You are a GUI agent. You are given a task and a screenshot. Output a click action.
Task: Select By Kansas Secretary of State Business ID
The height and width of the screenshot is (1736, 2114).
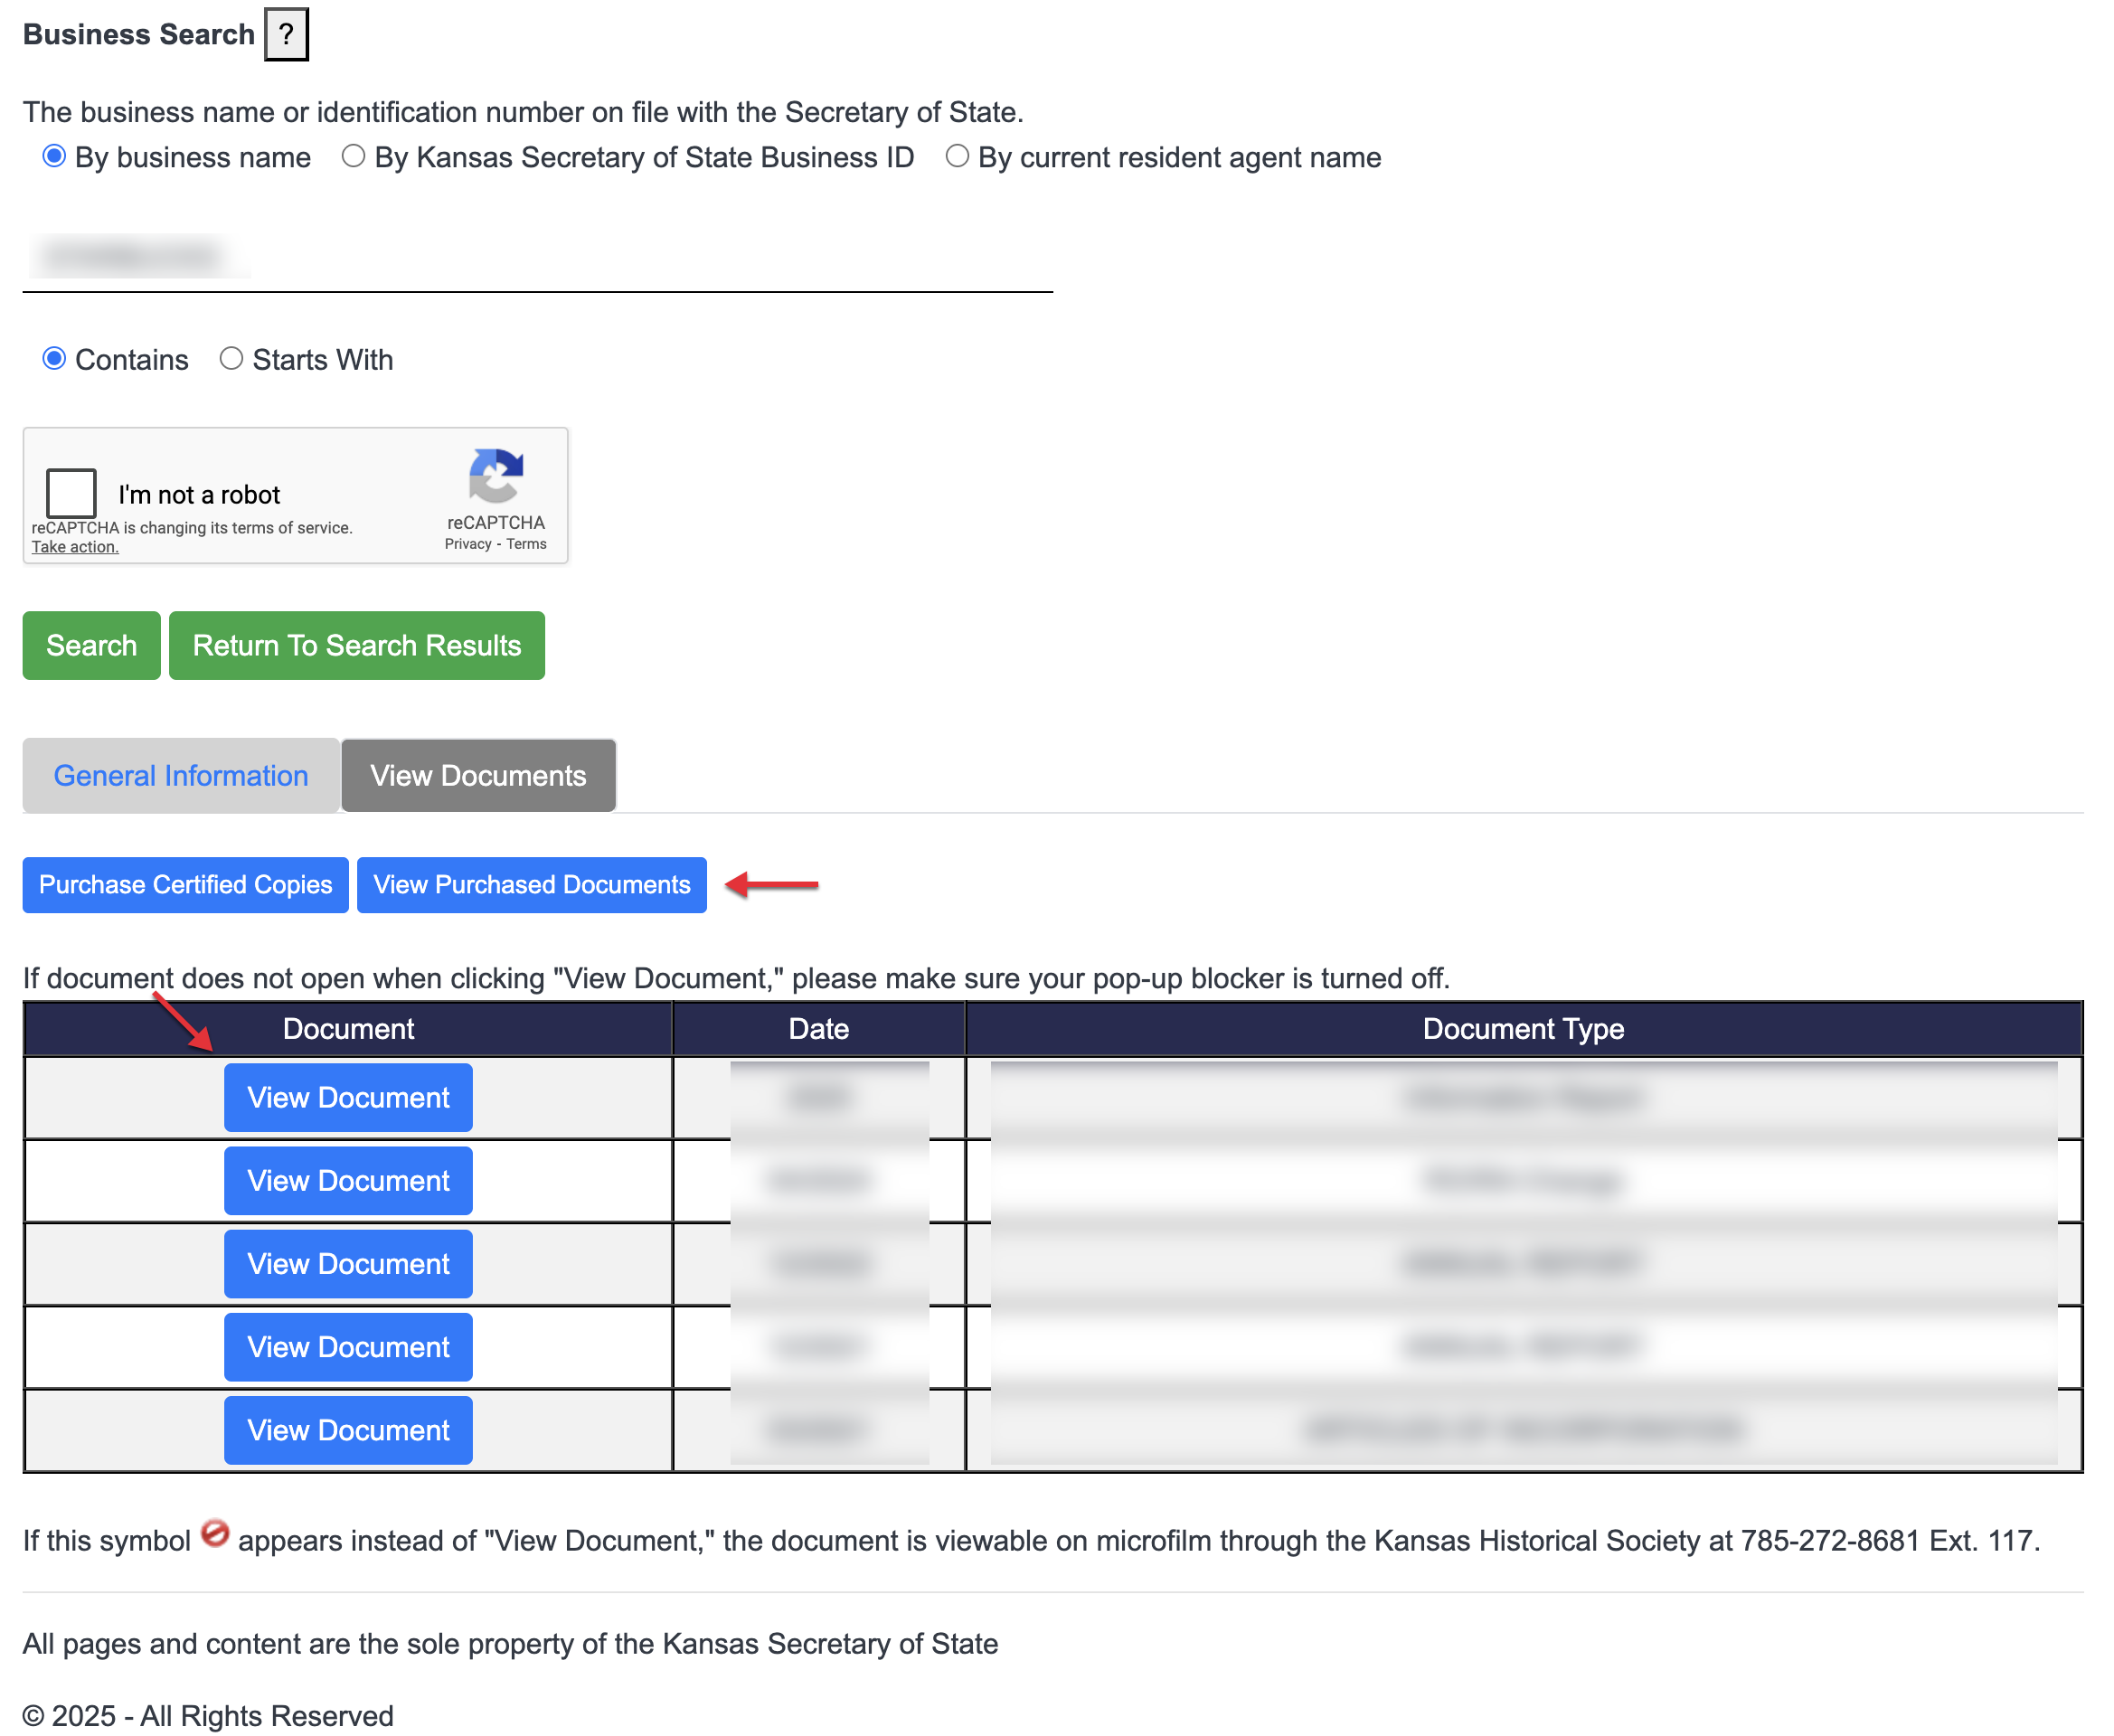pyautogui.click(x=353, y=157)
